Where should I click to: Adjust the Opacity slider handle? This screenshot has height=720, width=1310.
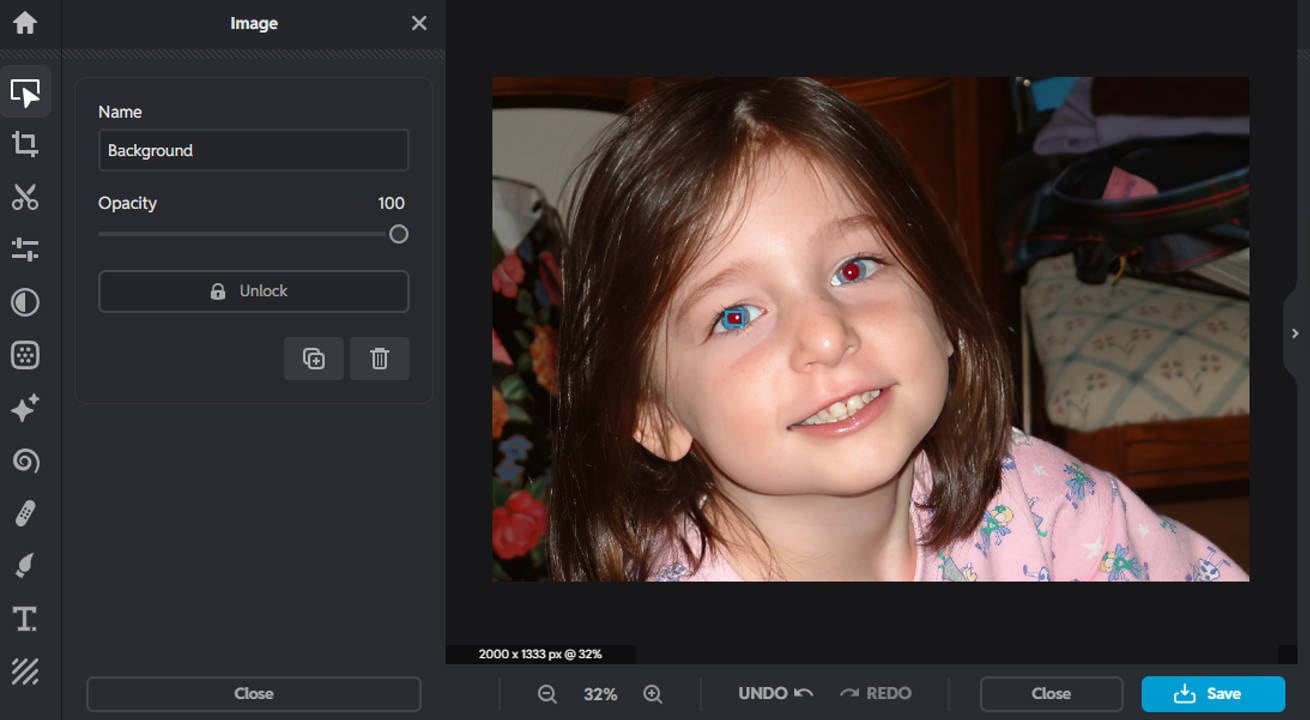pyautogui.click(x=398, y=234)
